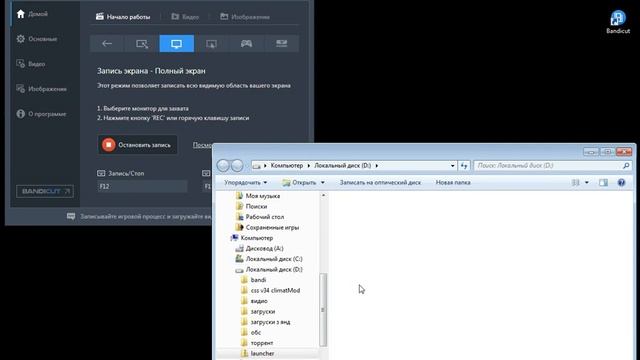Switch to the Изображения tab at top
Viewport: 640px width, 360px height.
(245, 17)
